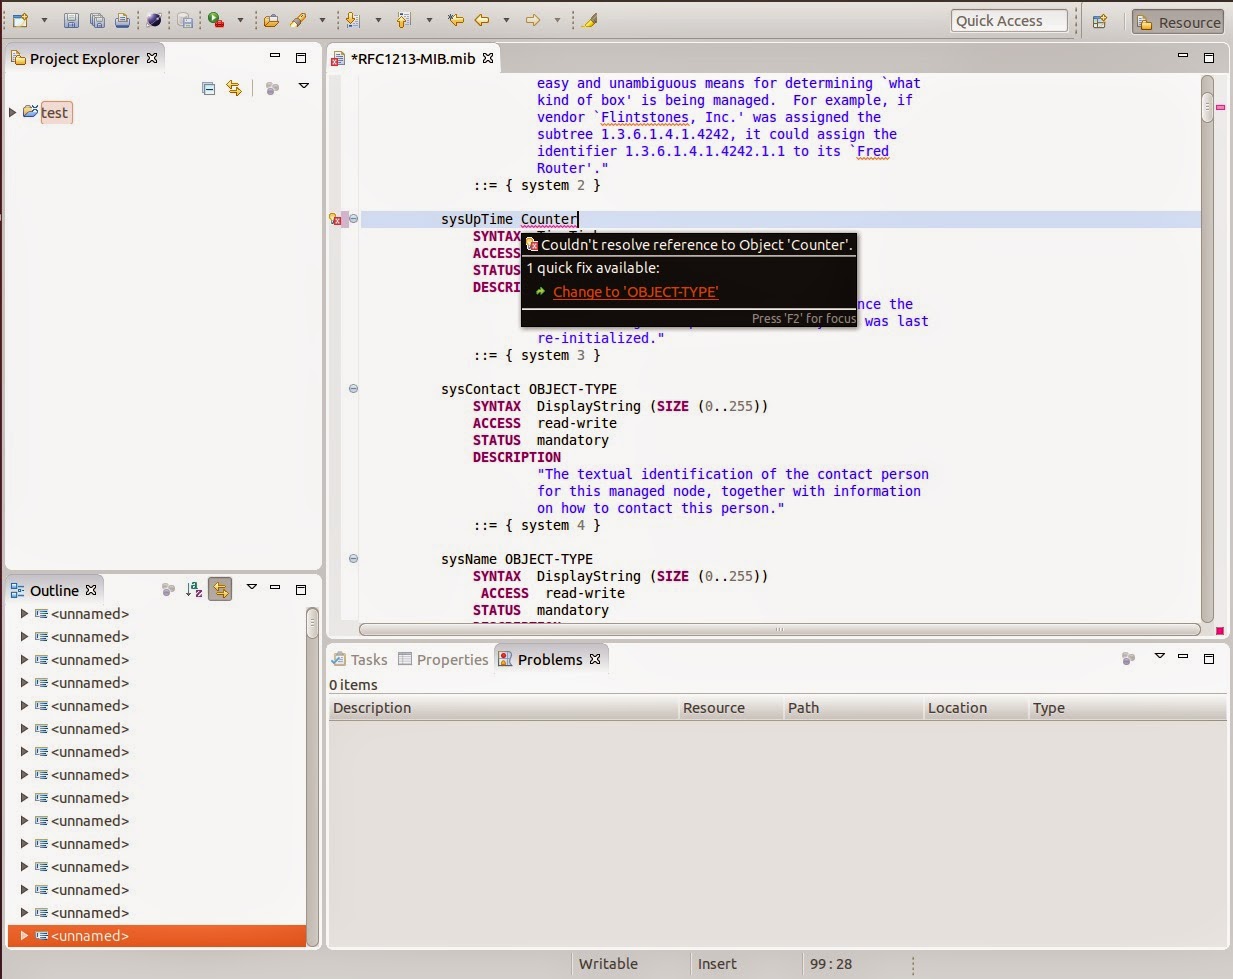This screenshot has width=1233, height=979.
Task: Open the Properties tab
Action: (443, 659)
